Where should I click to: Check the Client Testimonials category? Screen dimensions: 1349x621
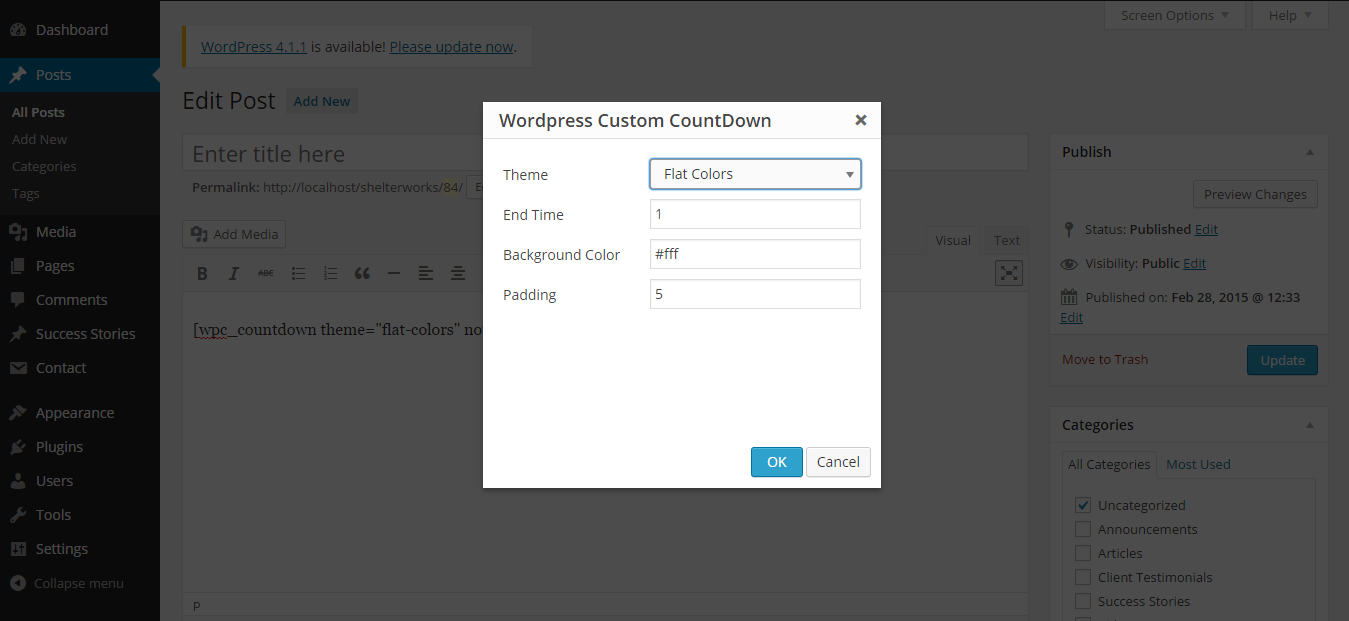[x=1082, y=577]
